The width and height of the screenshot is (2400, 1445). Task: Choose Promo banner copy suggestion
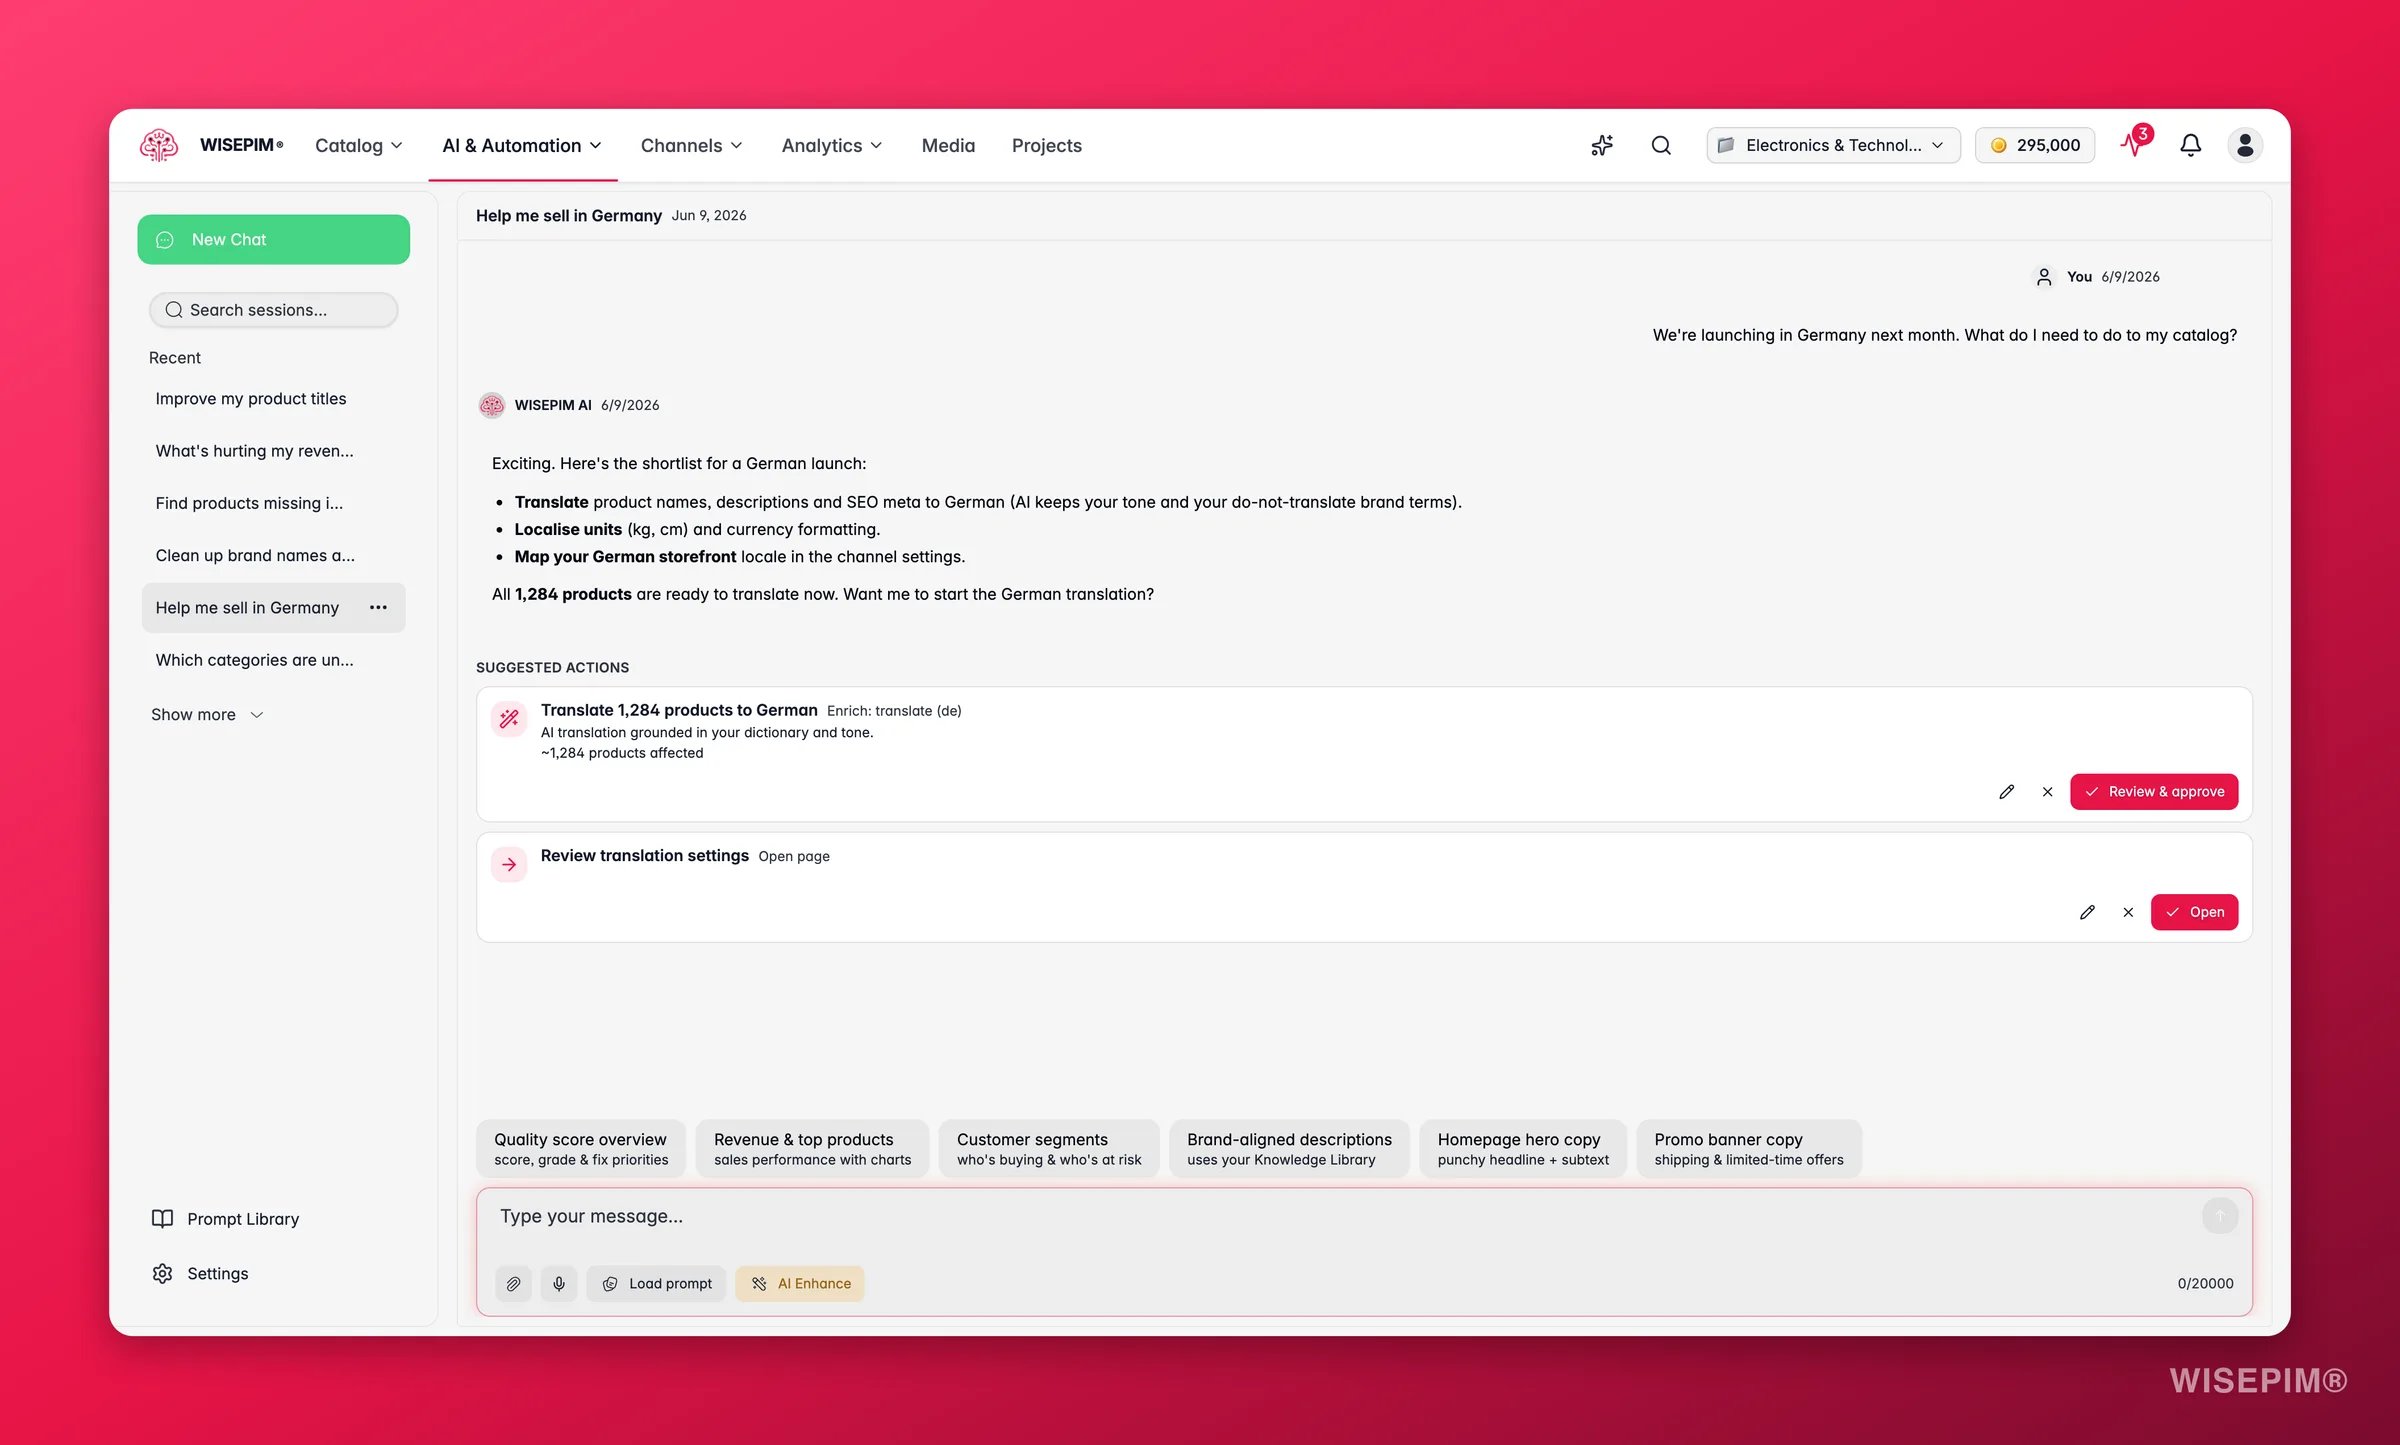(x=1749, y=1148)
